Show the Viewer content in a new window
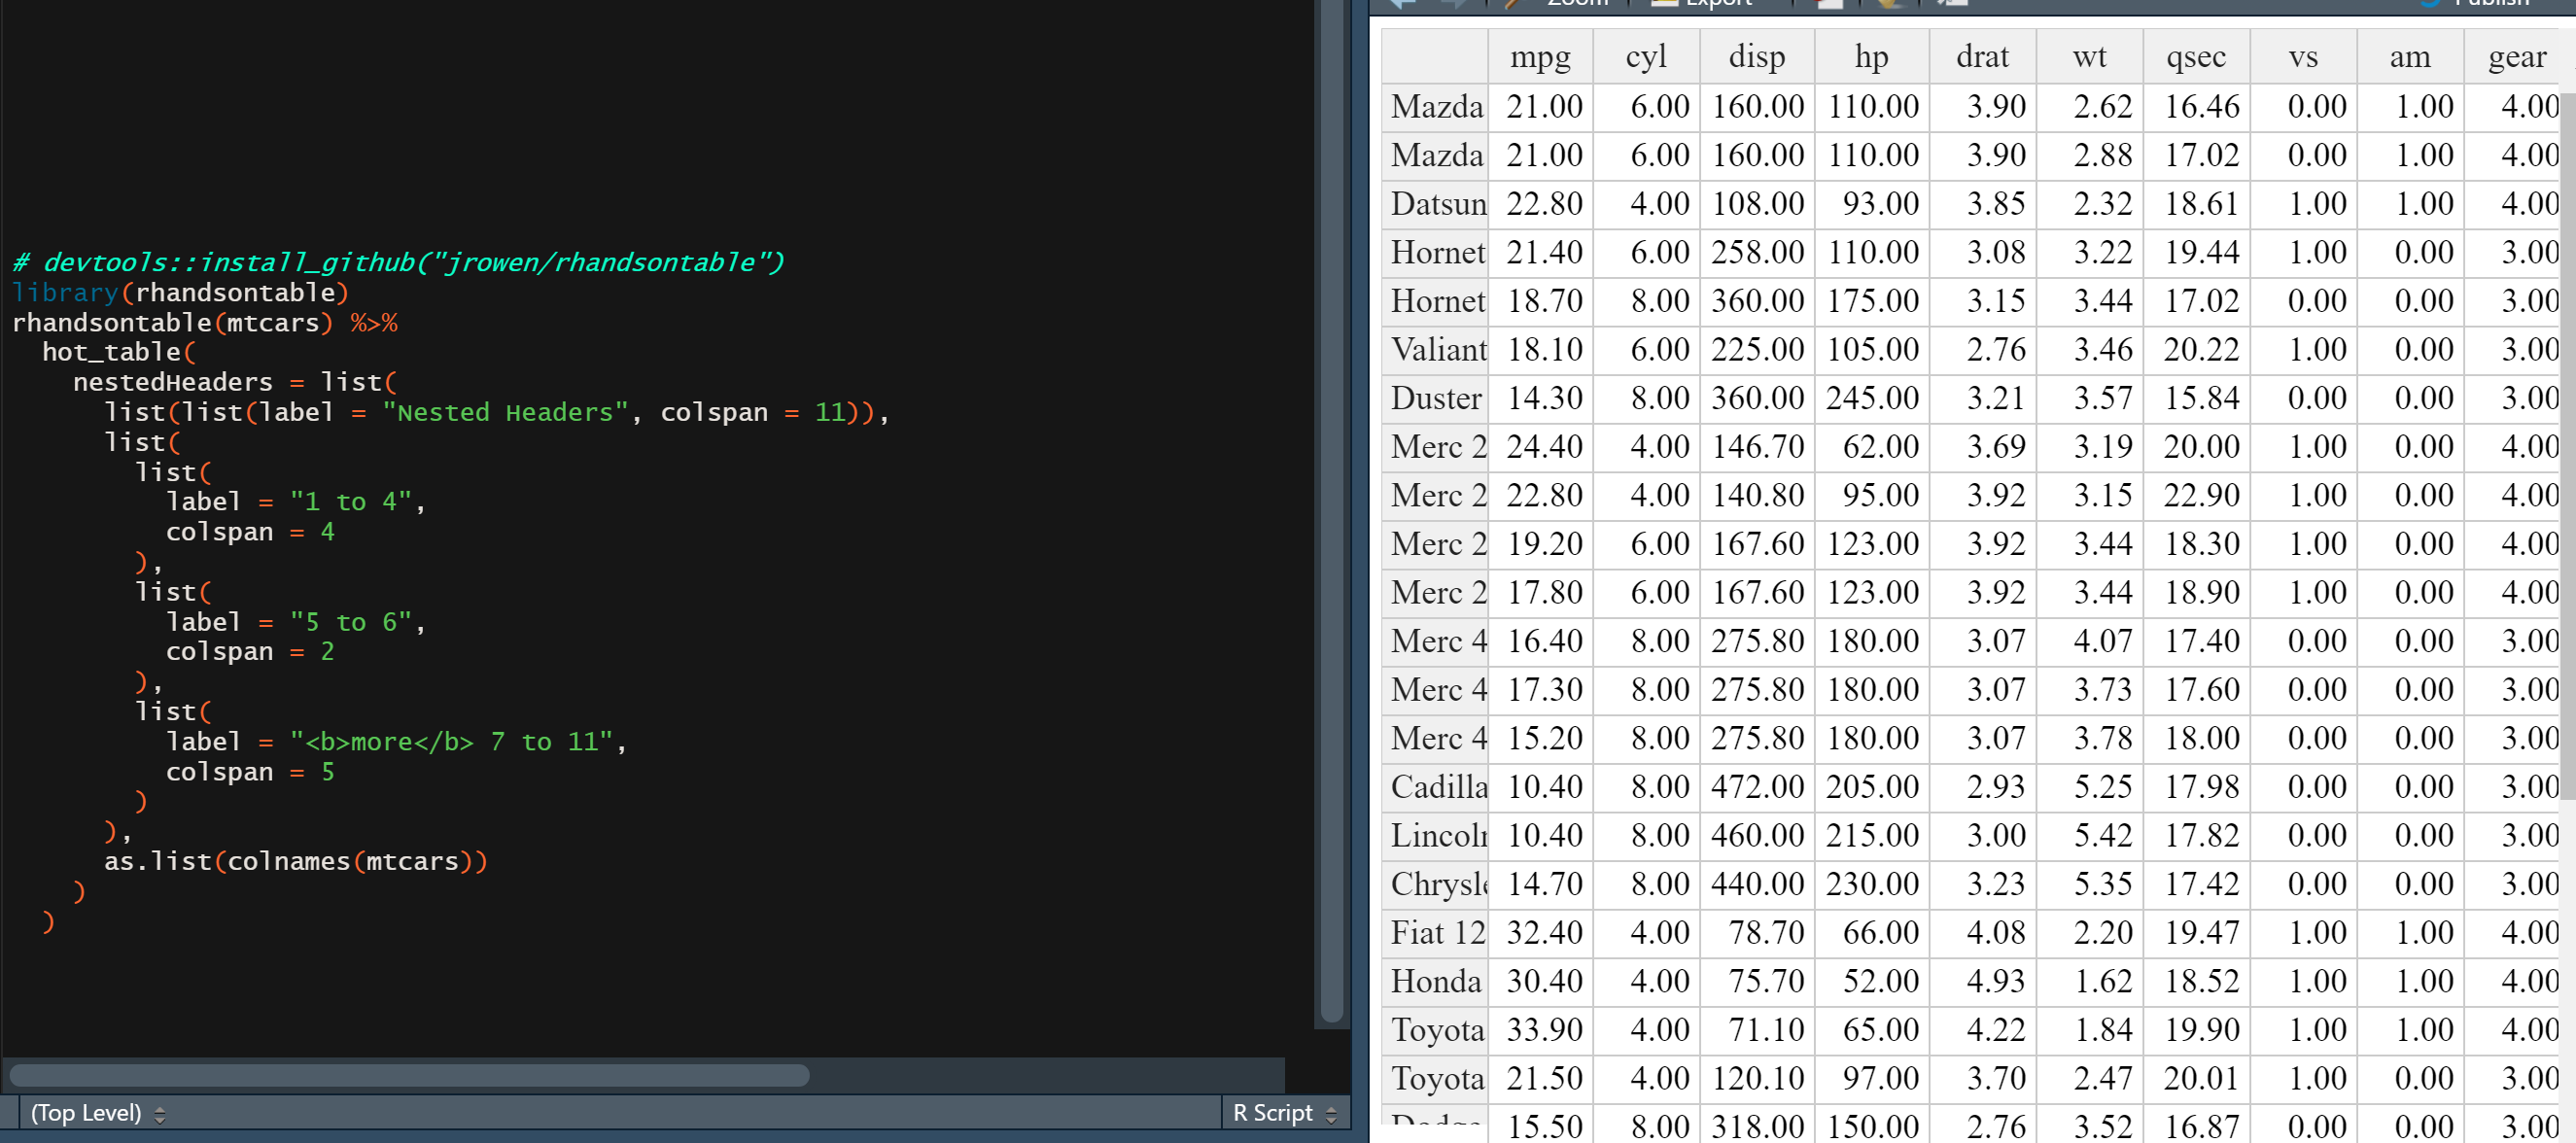The height and width of the screenshot is (1143, 2576). [1950, 4]
